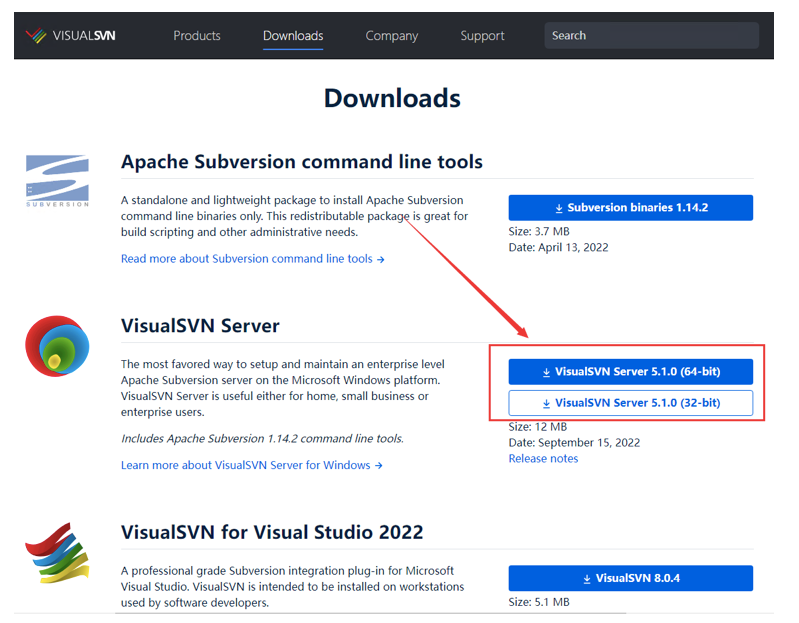Click VisualSVN for Visual Studio 2022 heading

click(272, 532)
